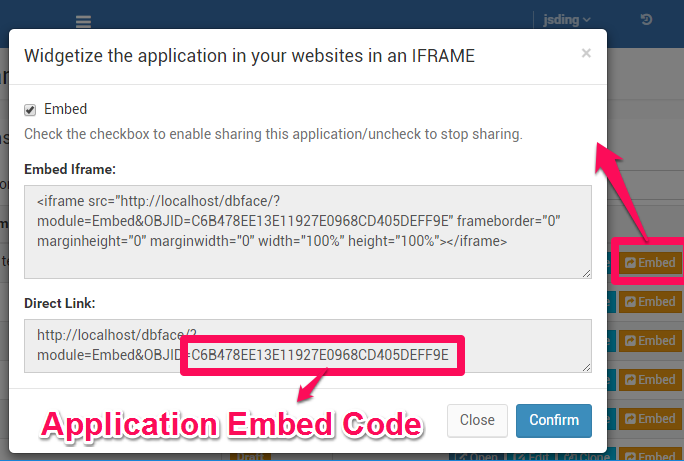Click the fourth Embed button in list

650,379
